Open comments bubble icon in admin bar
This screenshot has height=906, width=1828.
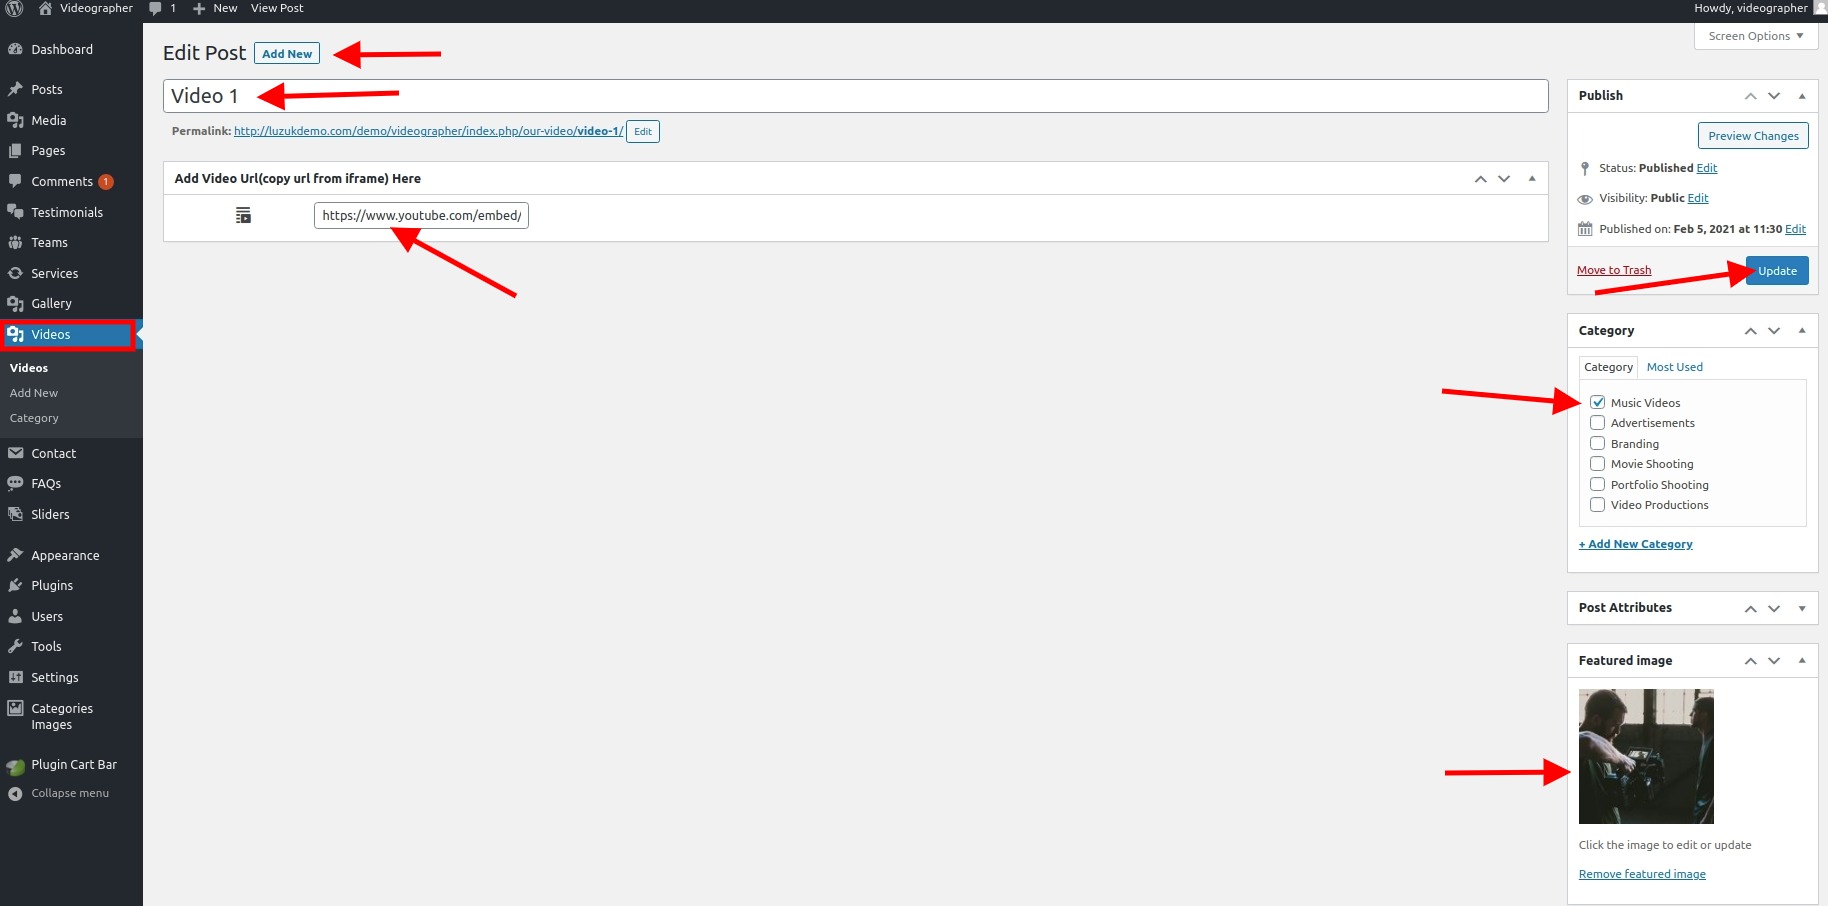(155, 8)
